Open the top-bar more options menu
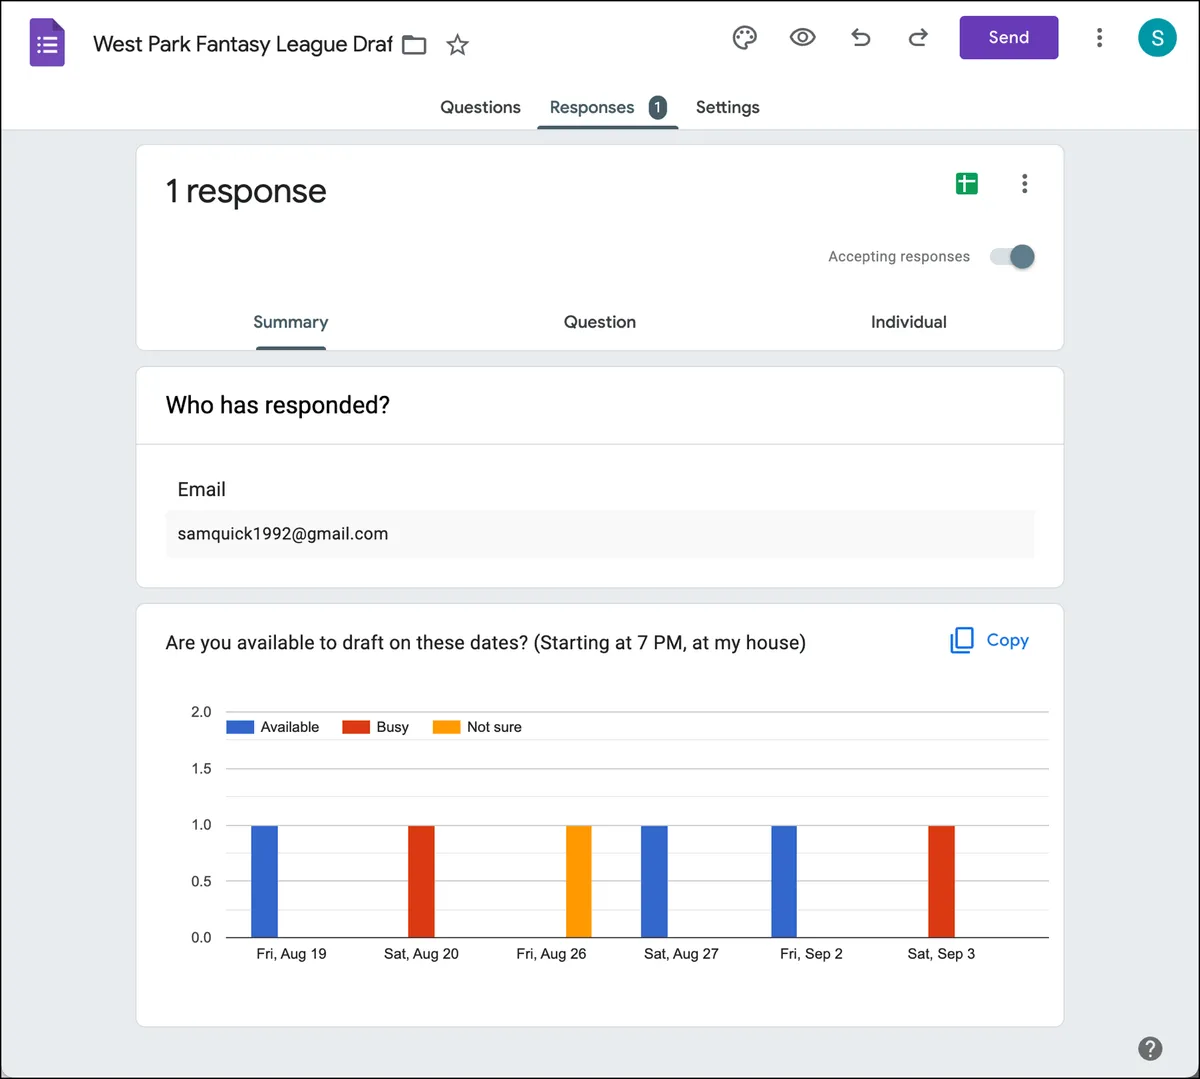 coord(1099,38)
